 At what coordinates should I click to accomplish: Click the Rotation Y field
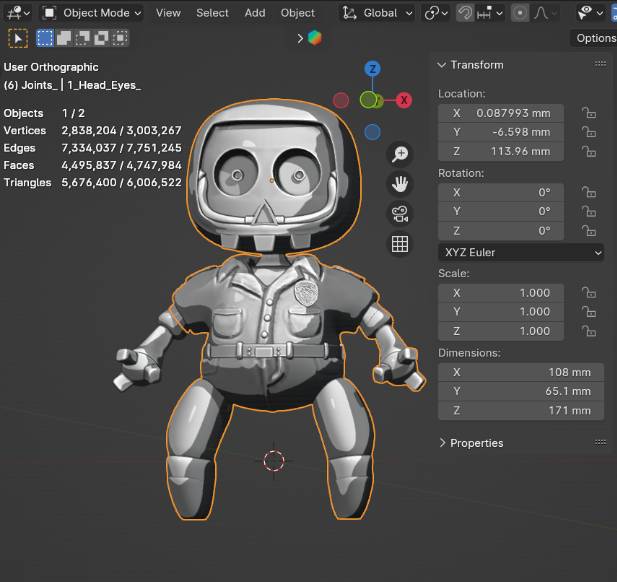coord(501,211)
